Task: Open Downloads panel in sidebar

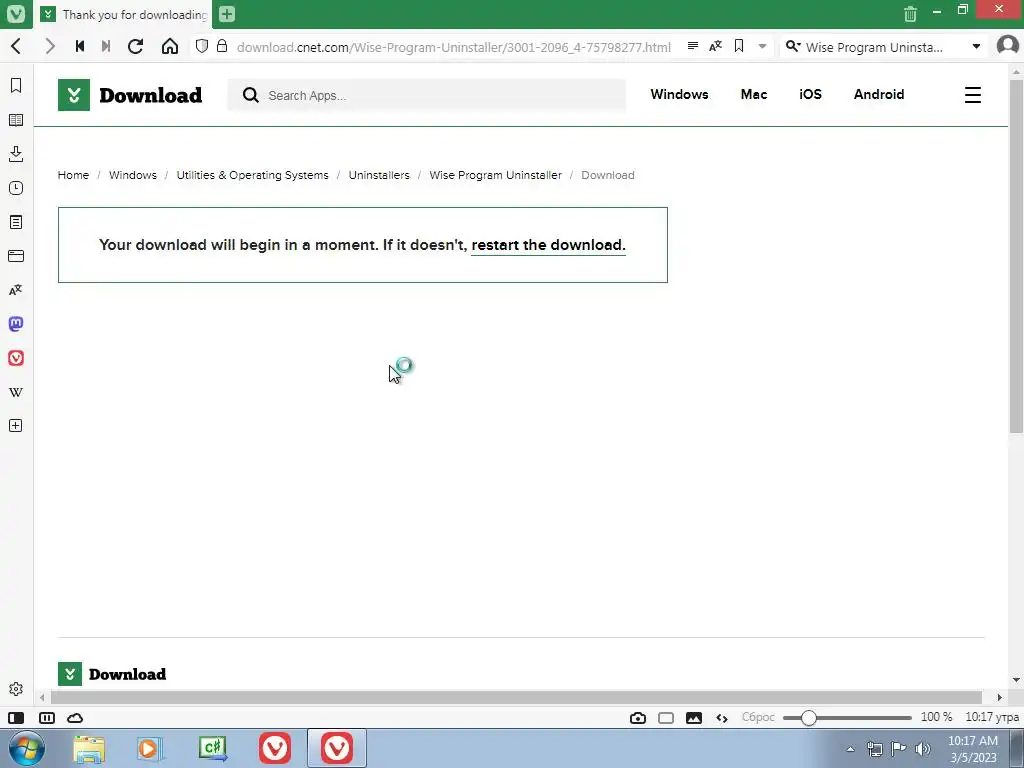Action: (16, 154)
